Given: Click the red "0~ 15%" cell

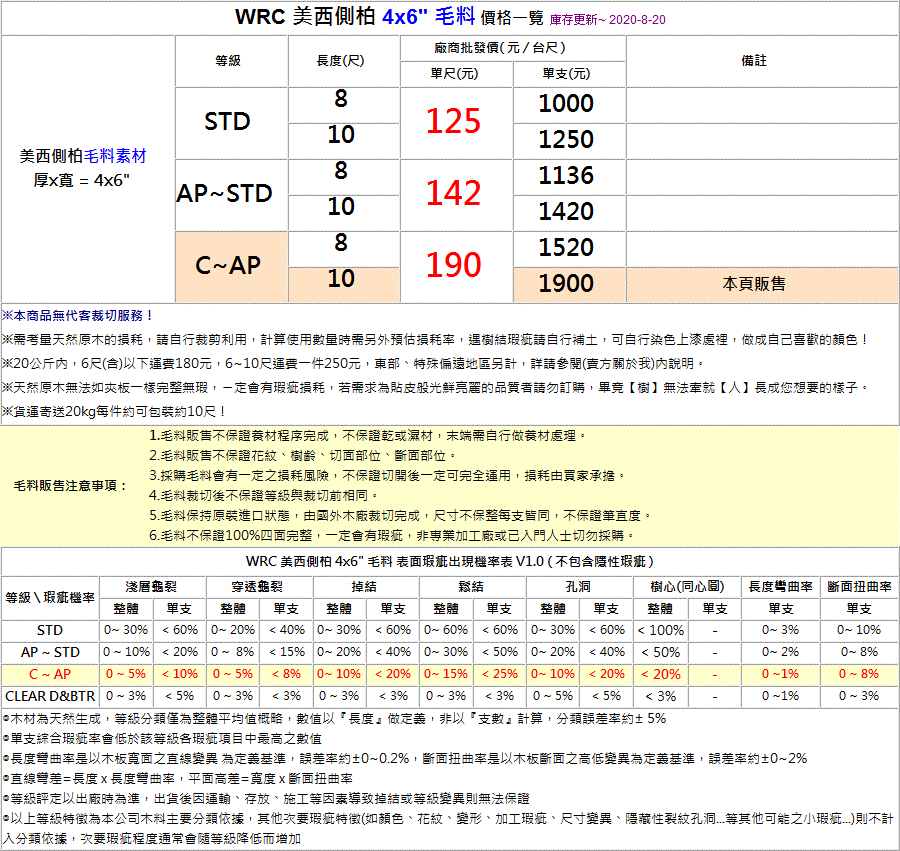Looking at the screenshot, I should coord(446,674).
